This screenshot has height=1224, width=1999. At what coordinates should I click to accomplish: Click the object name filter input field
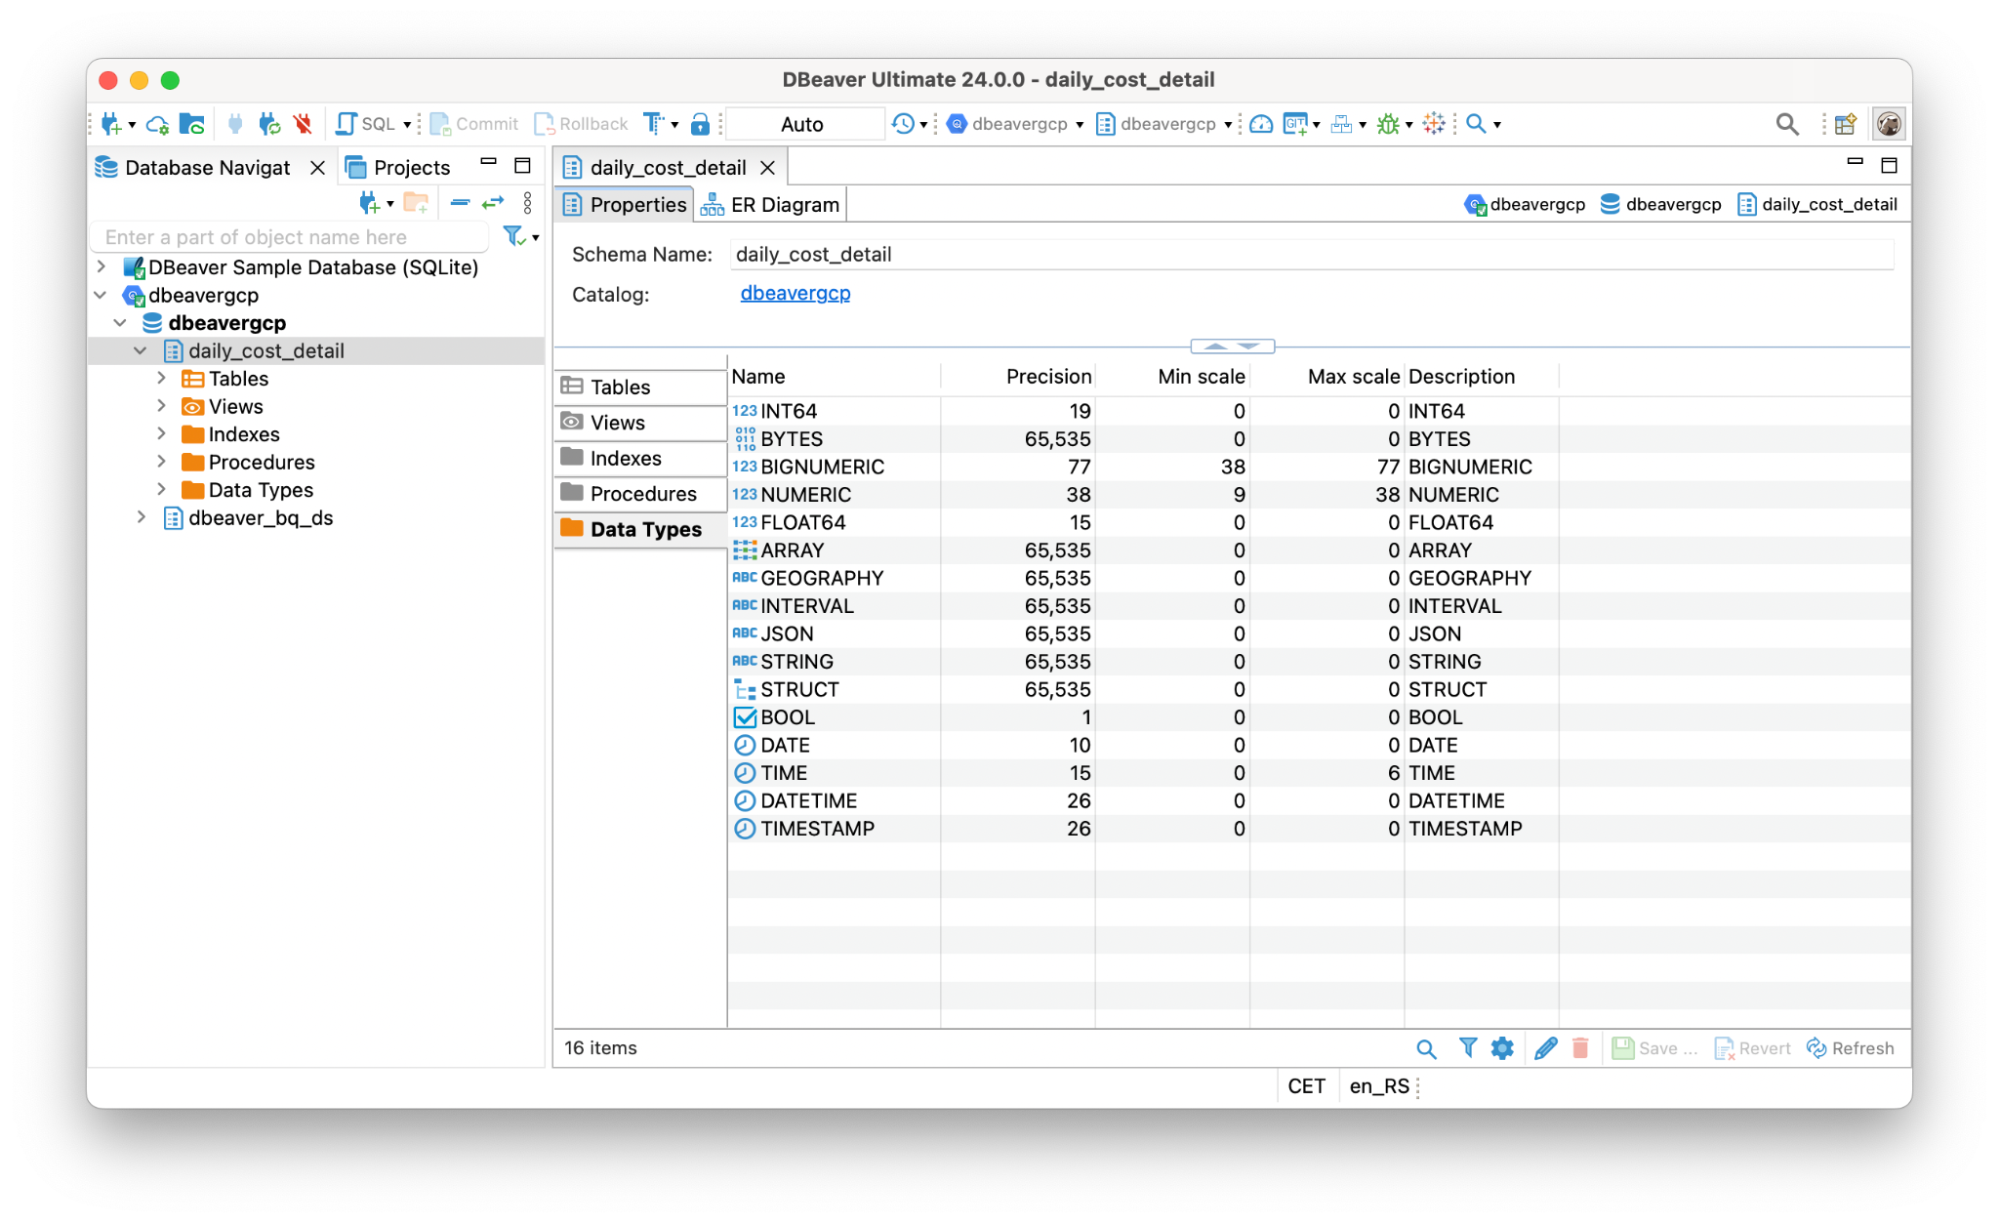pos(290,237)
